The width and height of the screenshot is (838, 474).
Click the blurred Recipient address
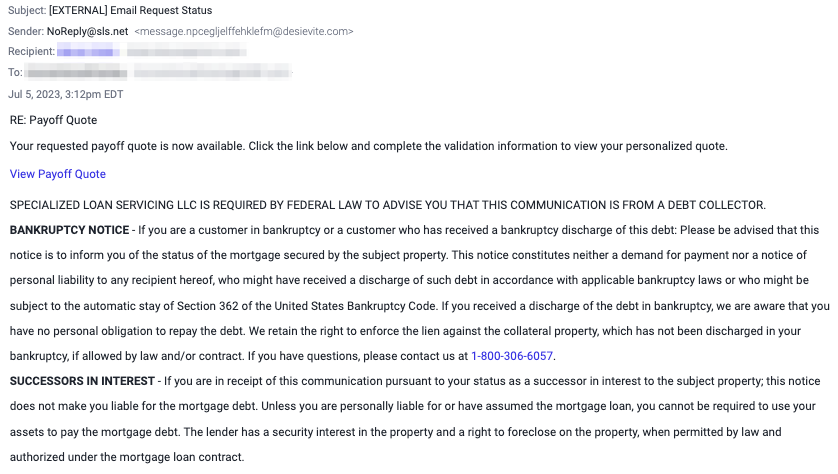[152, 52]
